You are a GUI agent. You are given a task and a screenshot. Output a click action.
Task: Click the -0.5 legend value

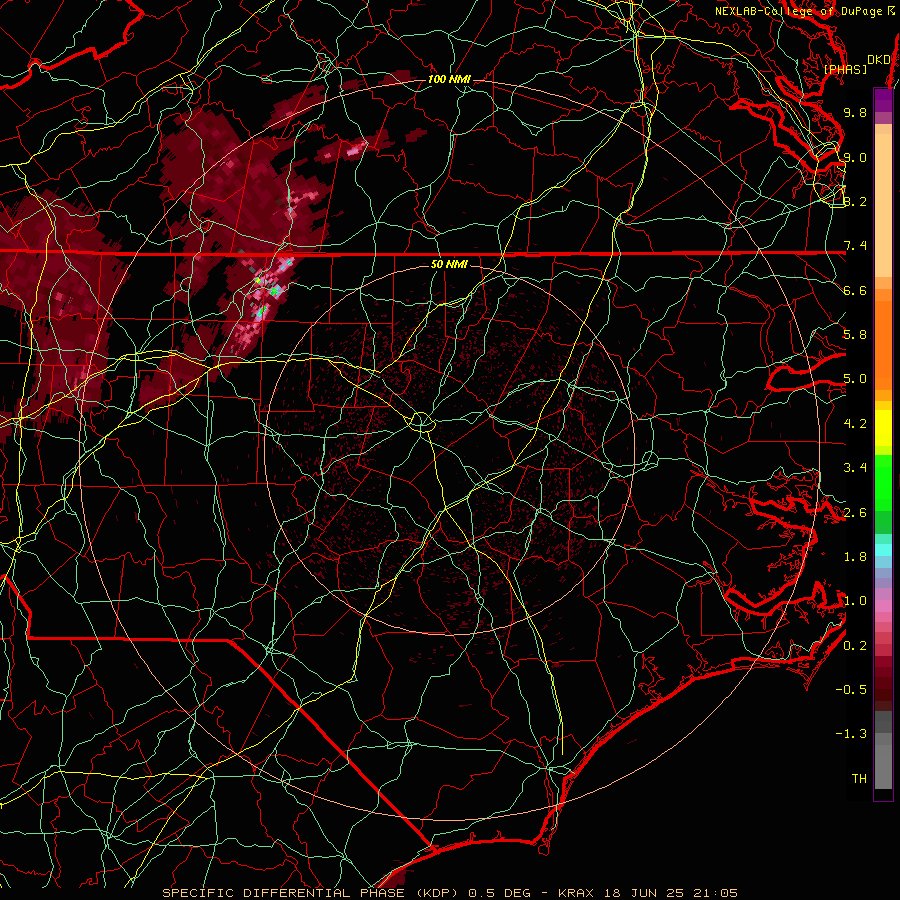851,690
